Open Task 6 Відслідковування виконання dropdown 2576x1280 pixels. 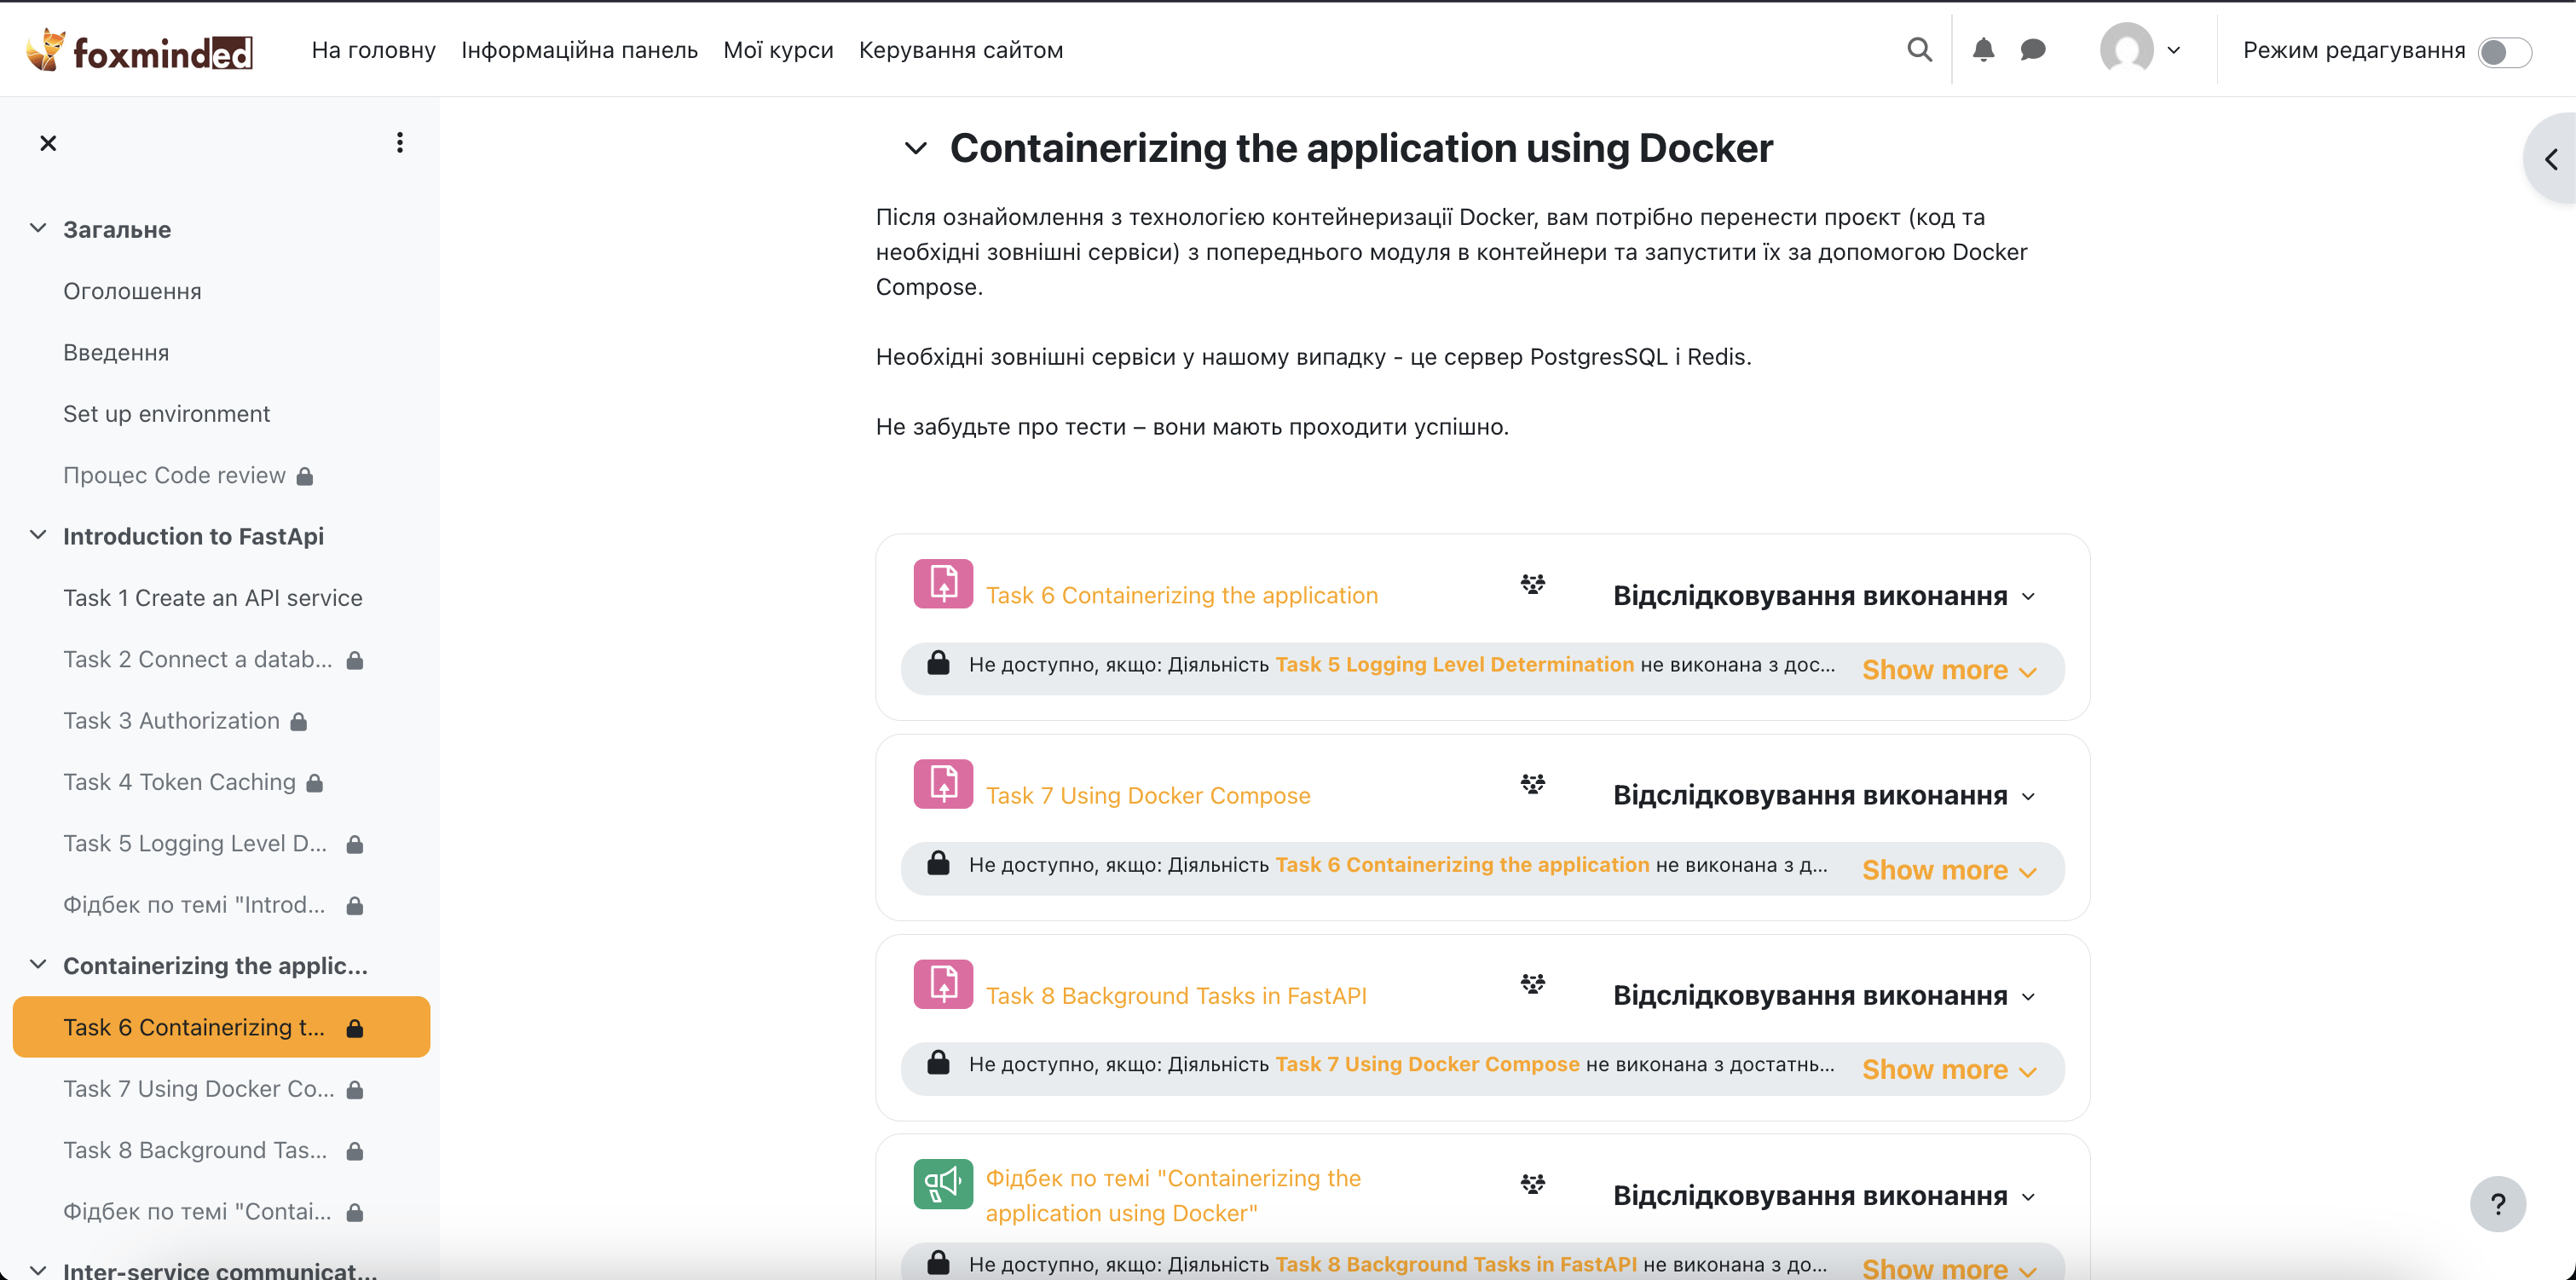[x=1823, y=596]
